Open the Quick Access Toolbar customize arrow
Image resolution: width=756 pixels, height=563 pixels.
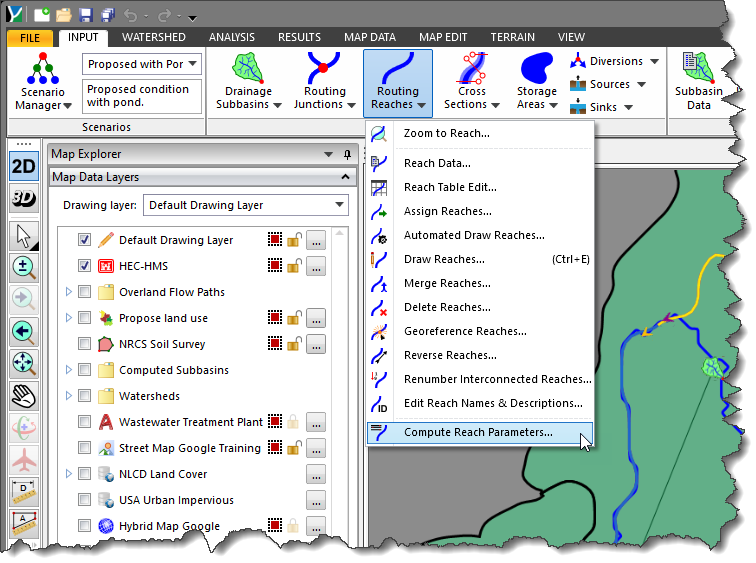point(192,18)
